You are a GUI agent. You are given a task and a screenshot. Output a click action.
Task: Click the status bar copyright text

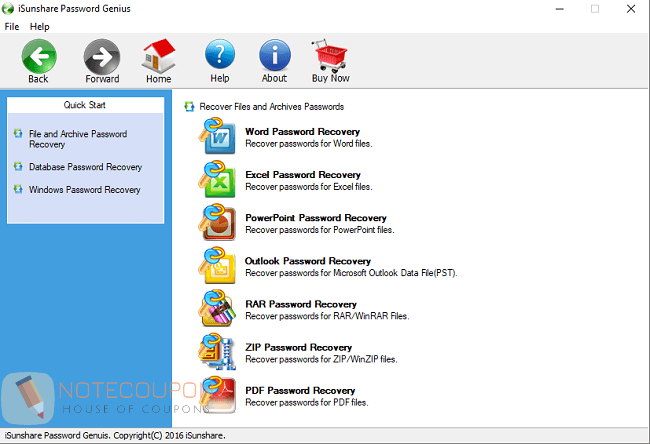[115, 436]
